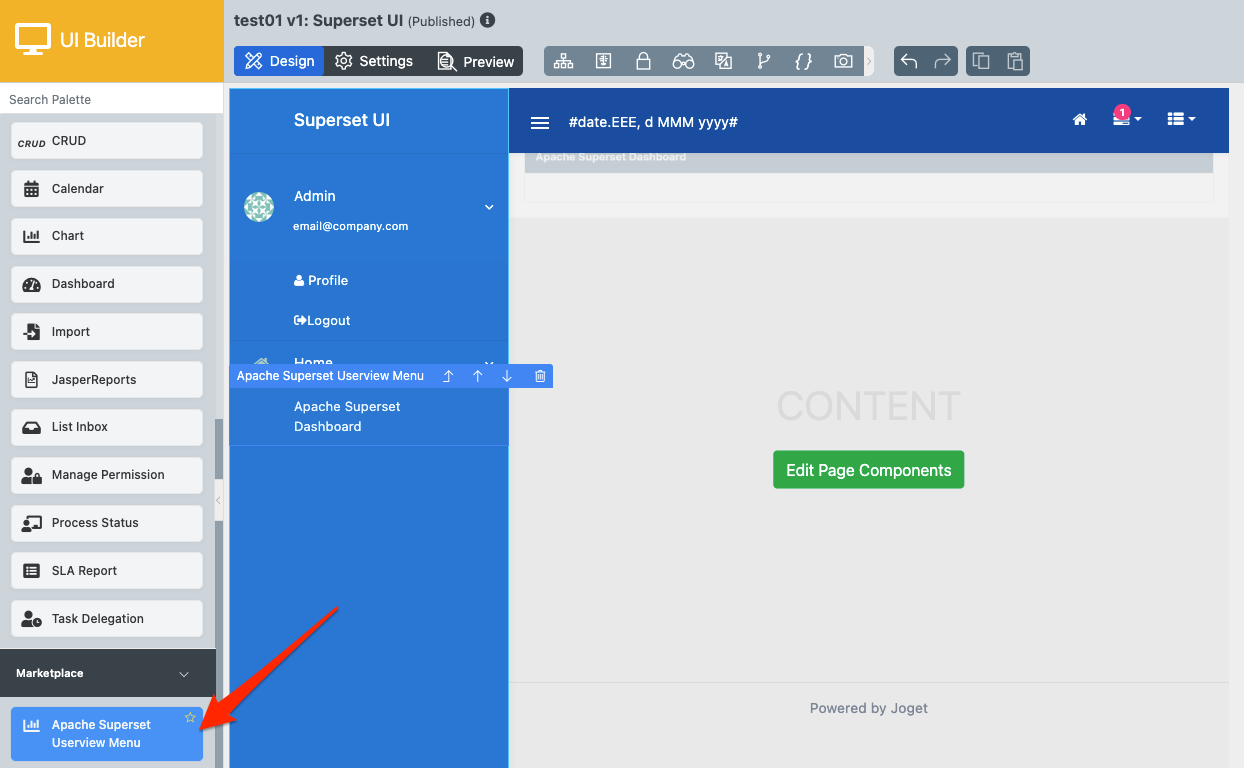The height and width of the screenshot is (768, 1244).
Task: Delete Apache Superset Userview Menu with trash icon
Action: pos(540,376)
